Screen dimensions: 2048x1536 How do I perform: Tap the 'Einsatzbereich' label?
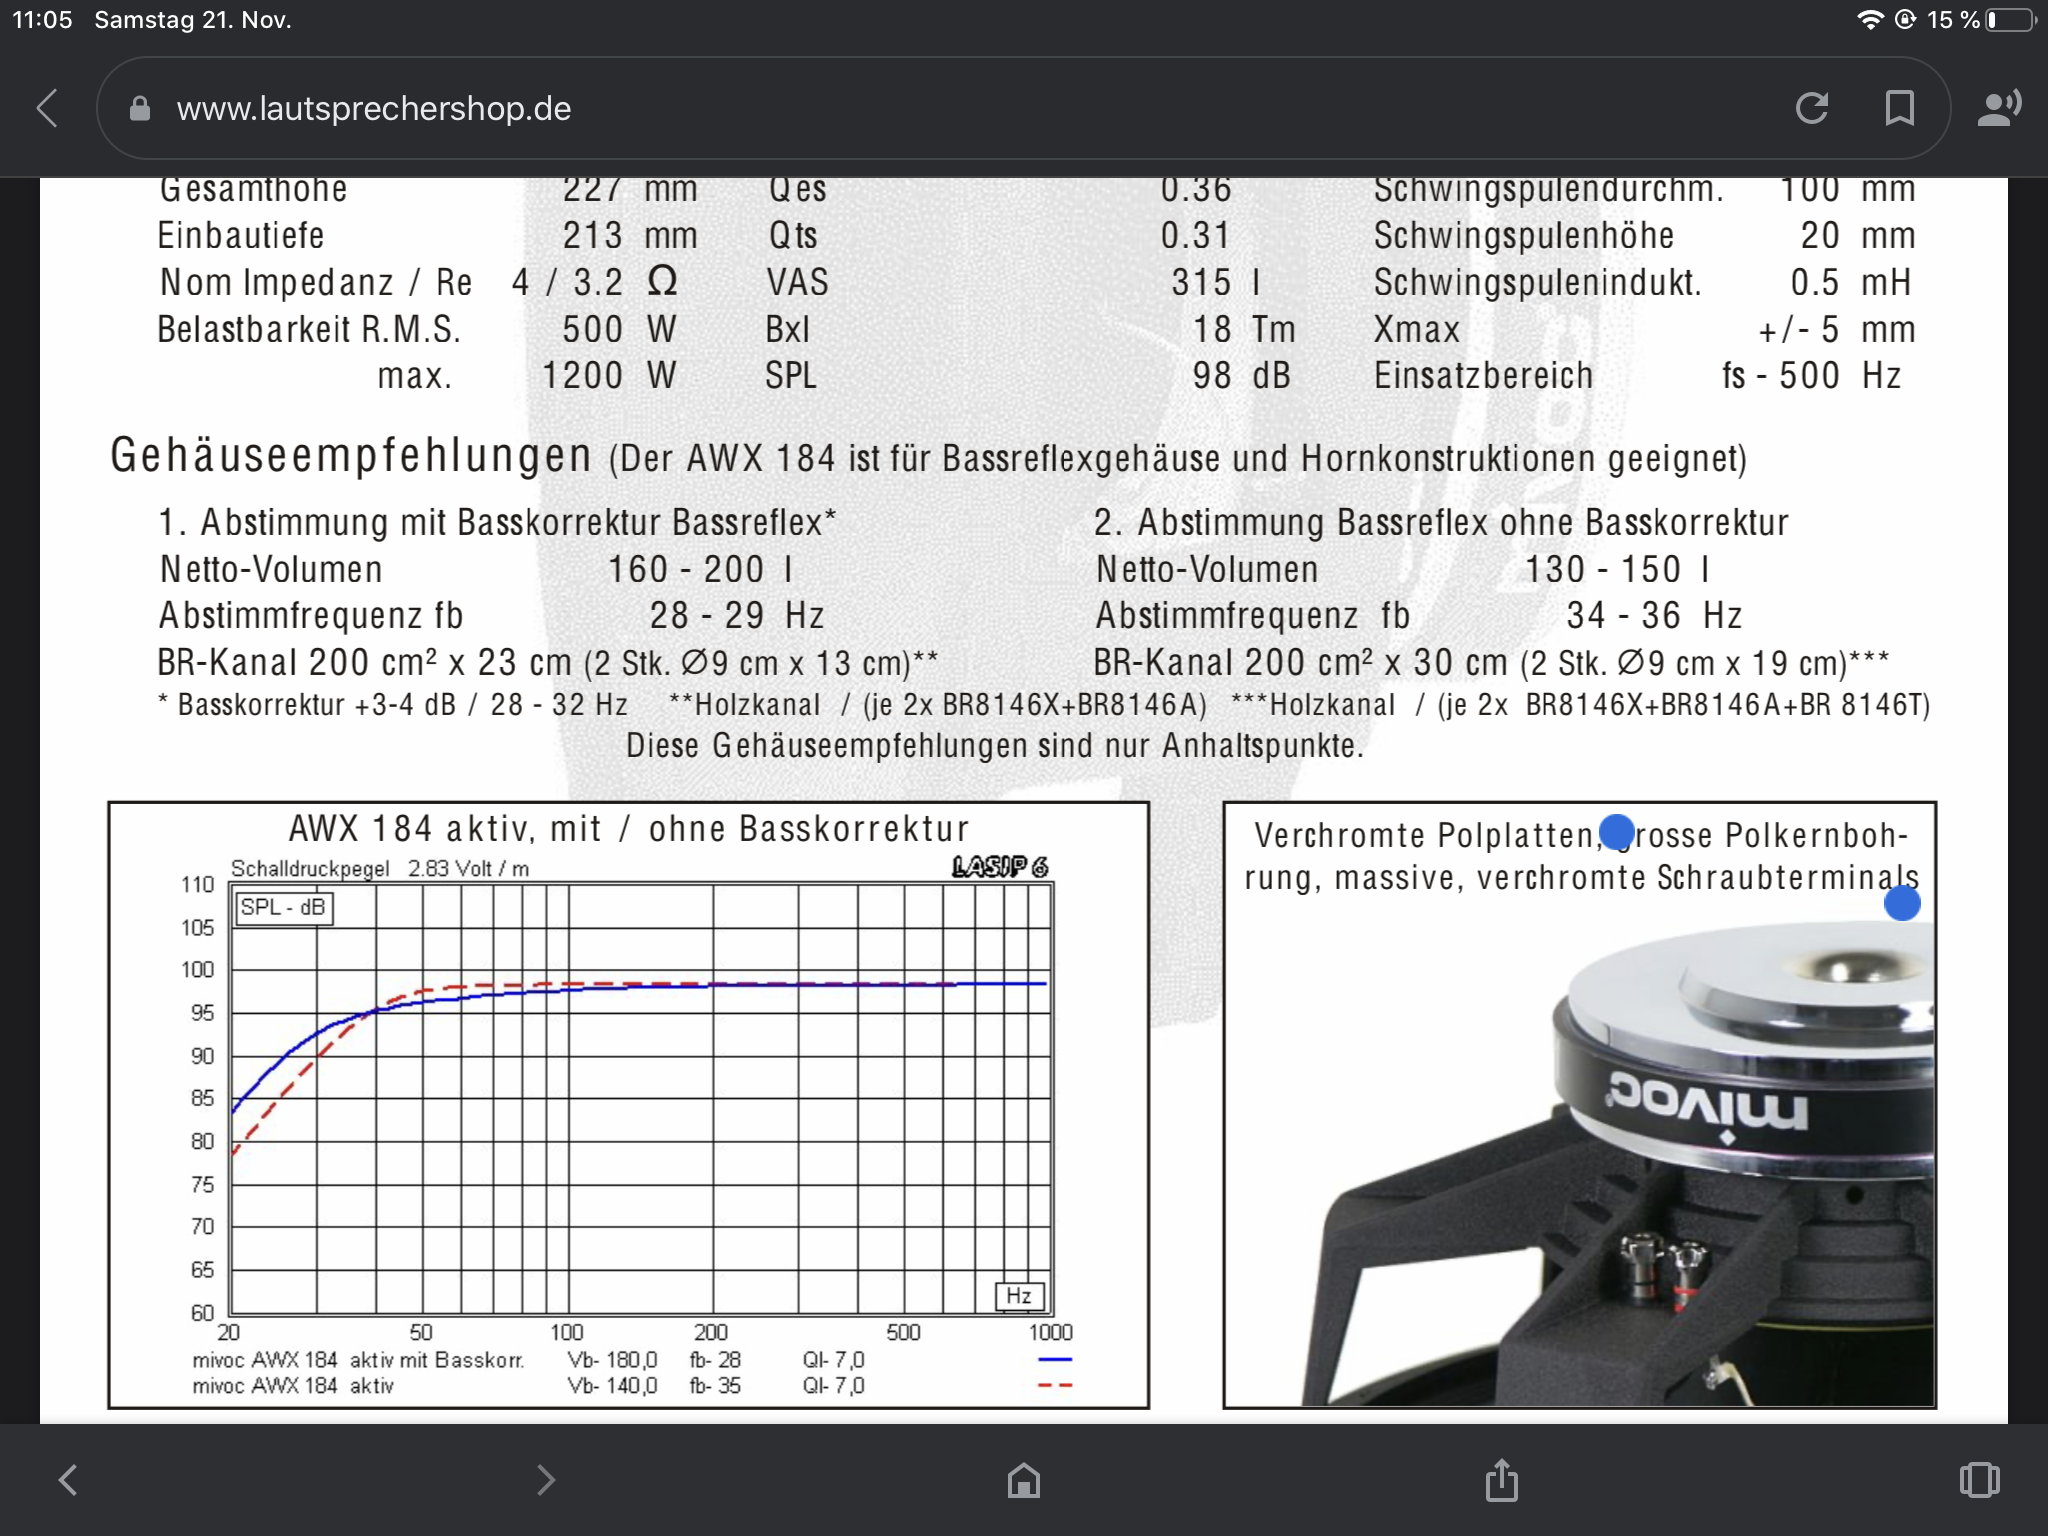pos(1483,376)
